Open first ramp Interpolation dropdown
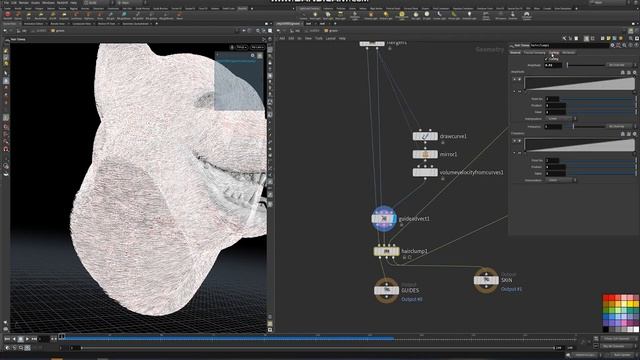 tap(560, 119)
